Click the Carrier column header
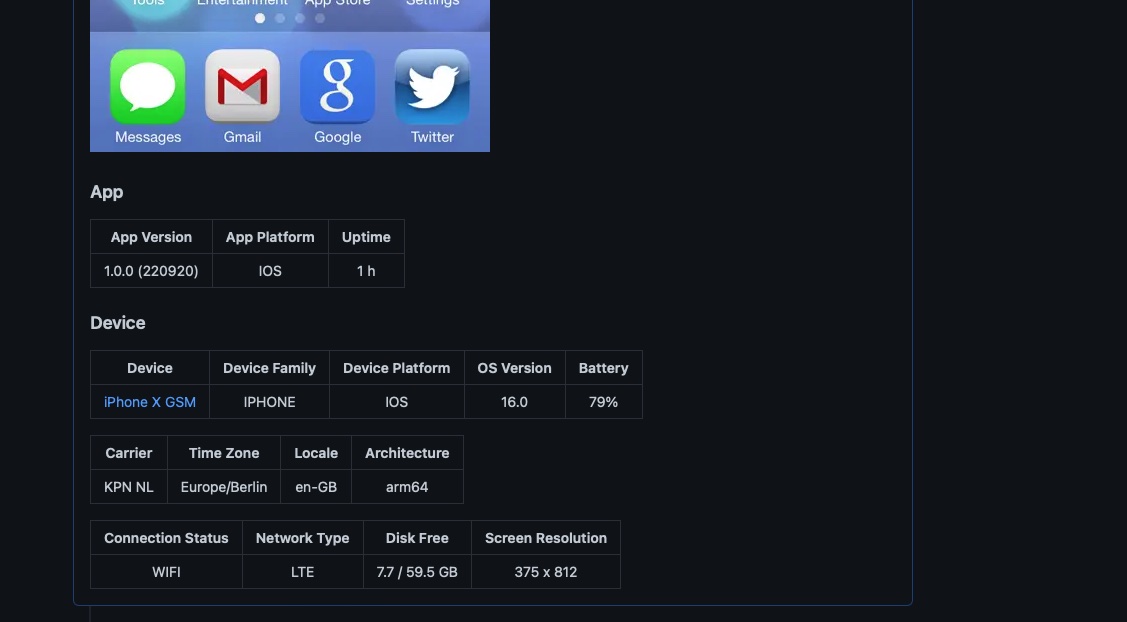The height and width of the screenshot is (622, 1127). pos(129,452)
